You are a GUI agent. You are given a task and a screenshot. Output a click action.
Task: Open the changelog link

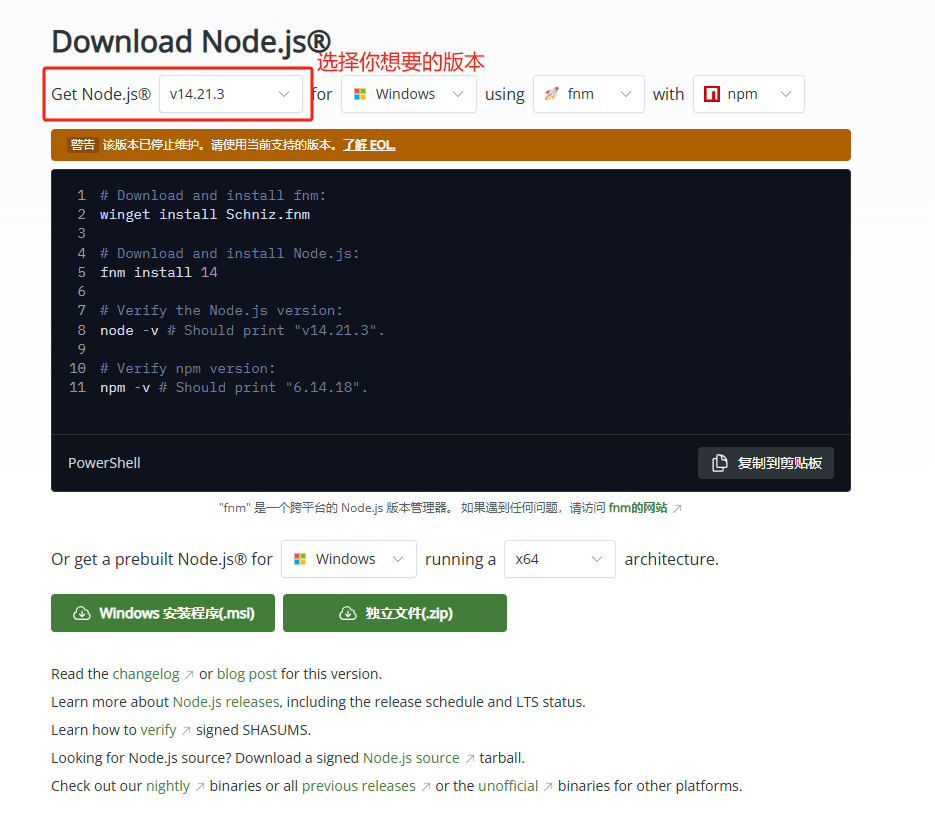pyautogui.click(x=145, y=674)
